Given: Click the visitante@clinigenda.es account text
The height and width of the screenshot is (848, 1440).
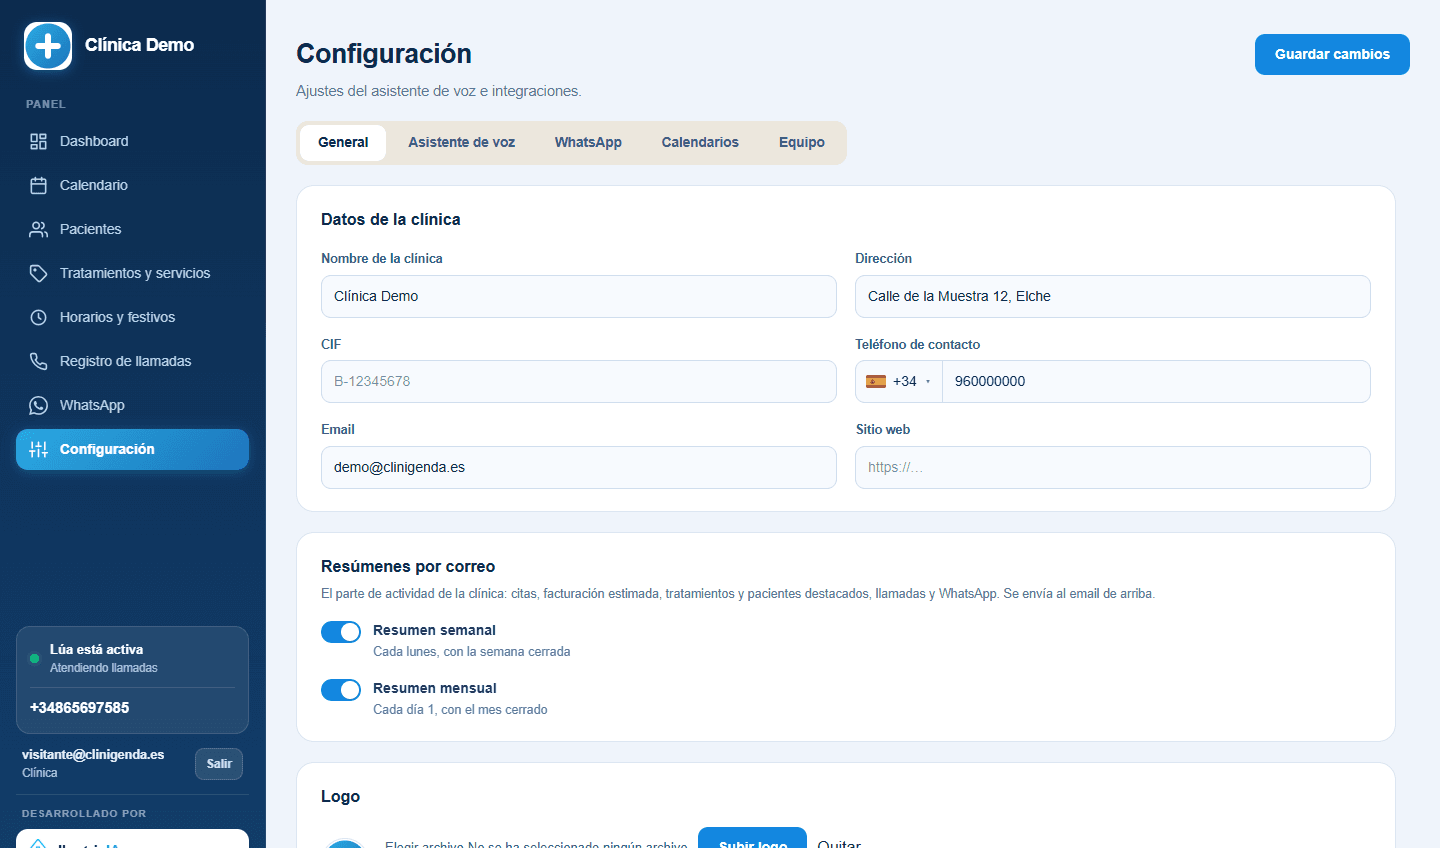Looking at the screenshot, I should pos(93,754).
